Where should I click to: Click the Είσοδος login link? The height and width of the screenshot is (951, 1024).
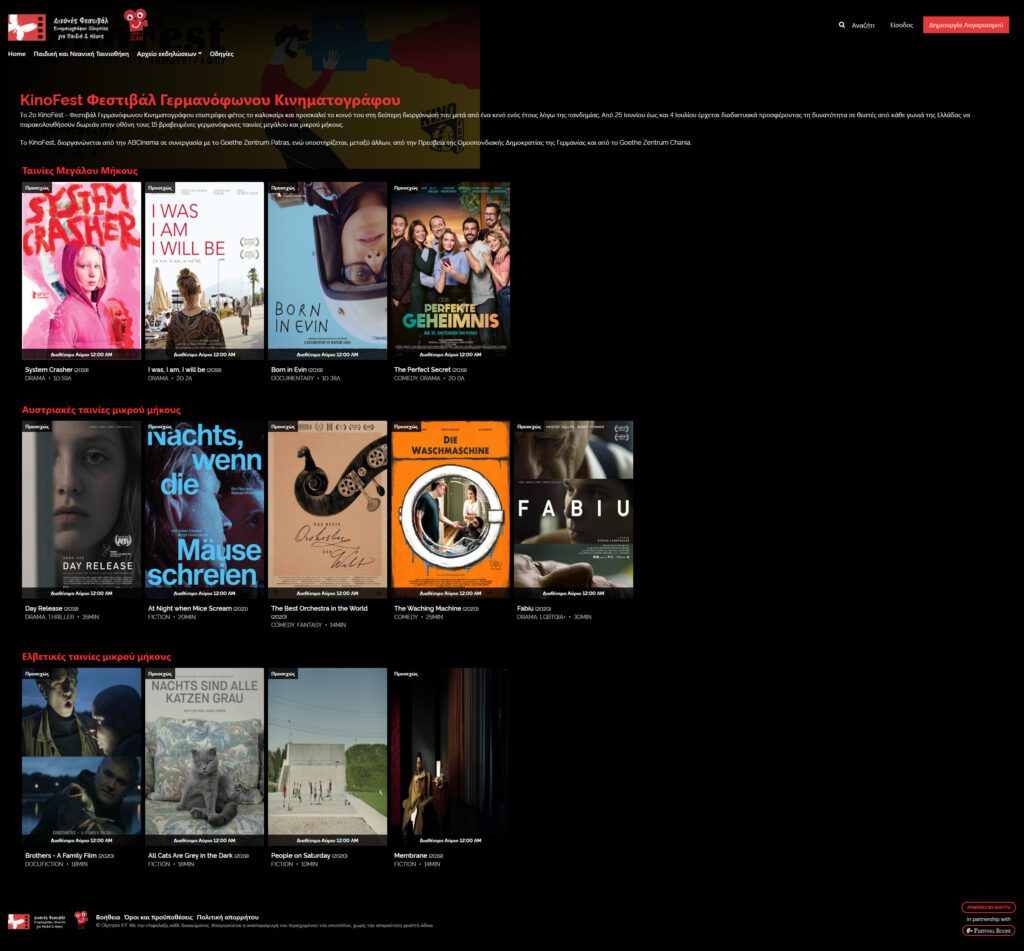tap(901, 25)
